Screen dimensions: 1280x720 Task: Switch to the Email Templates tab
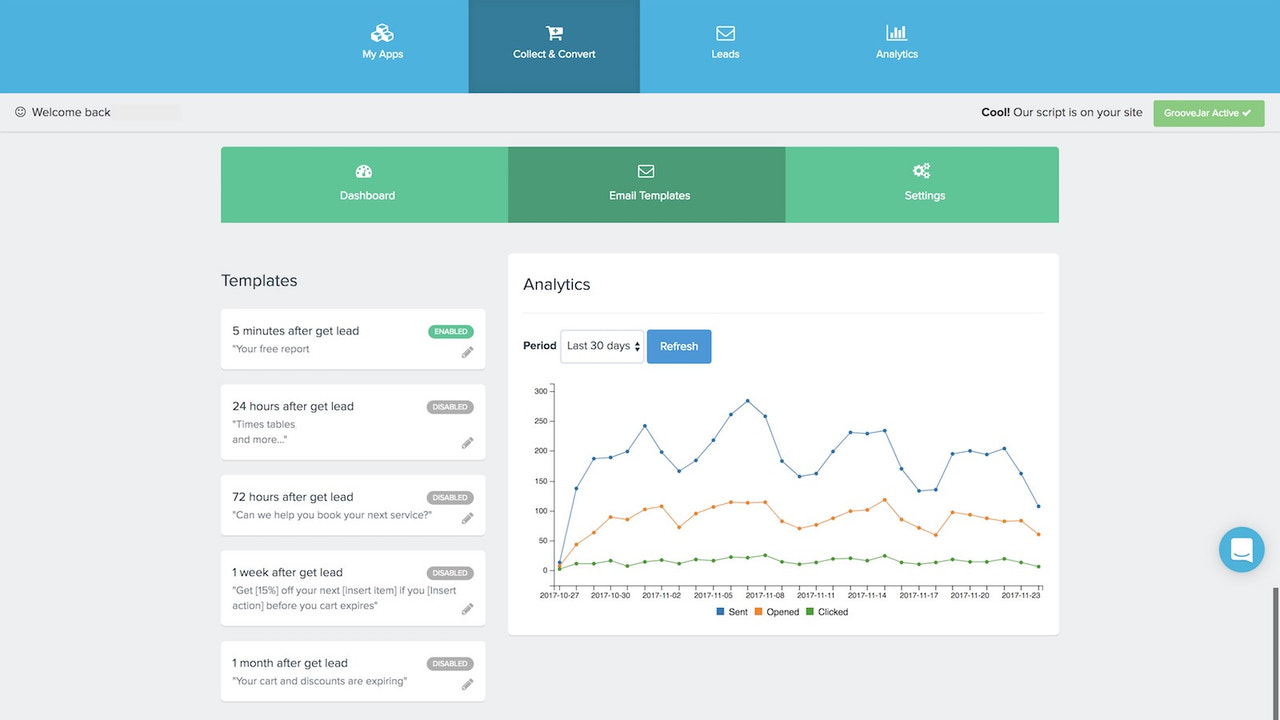coord(647,185)
